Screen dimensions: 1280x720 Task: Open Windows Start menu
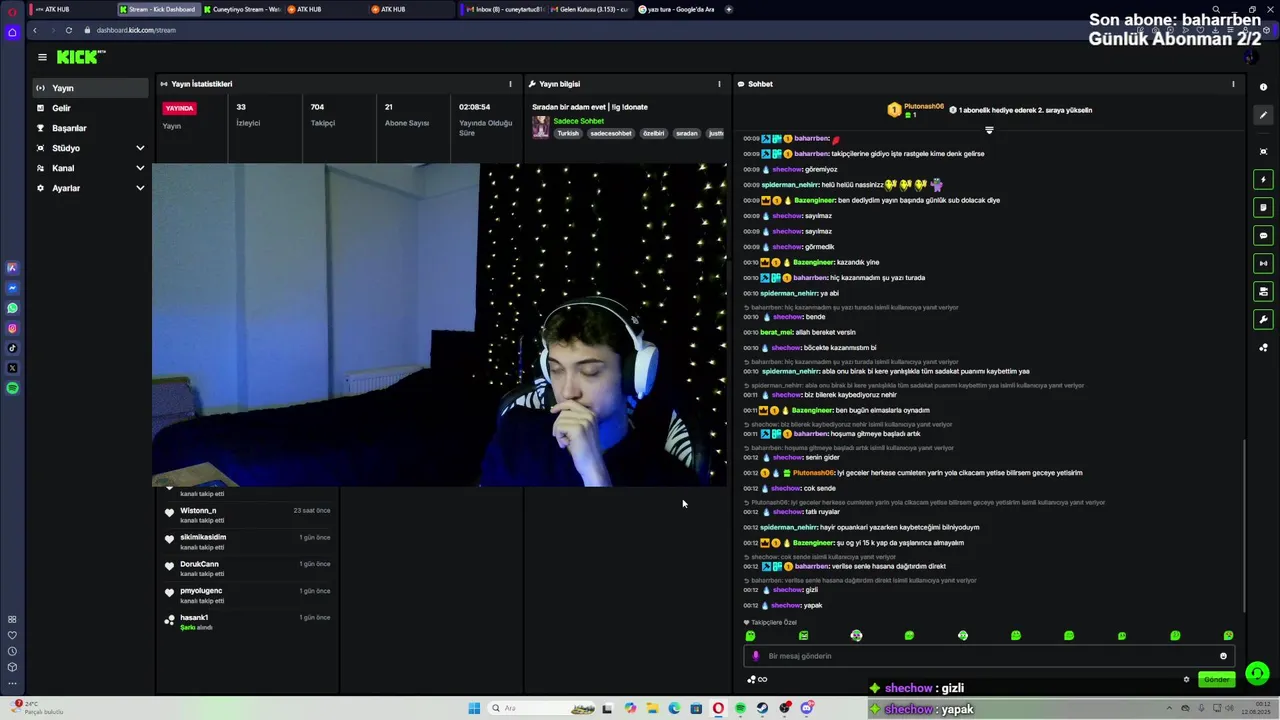474,708
